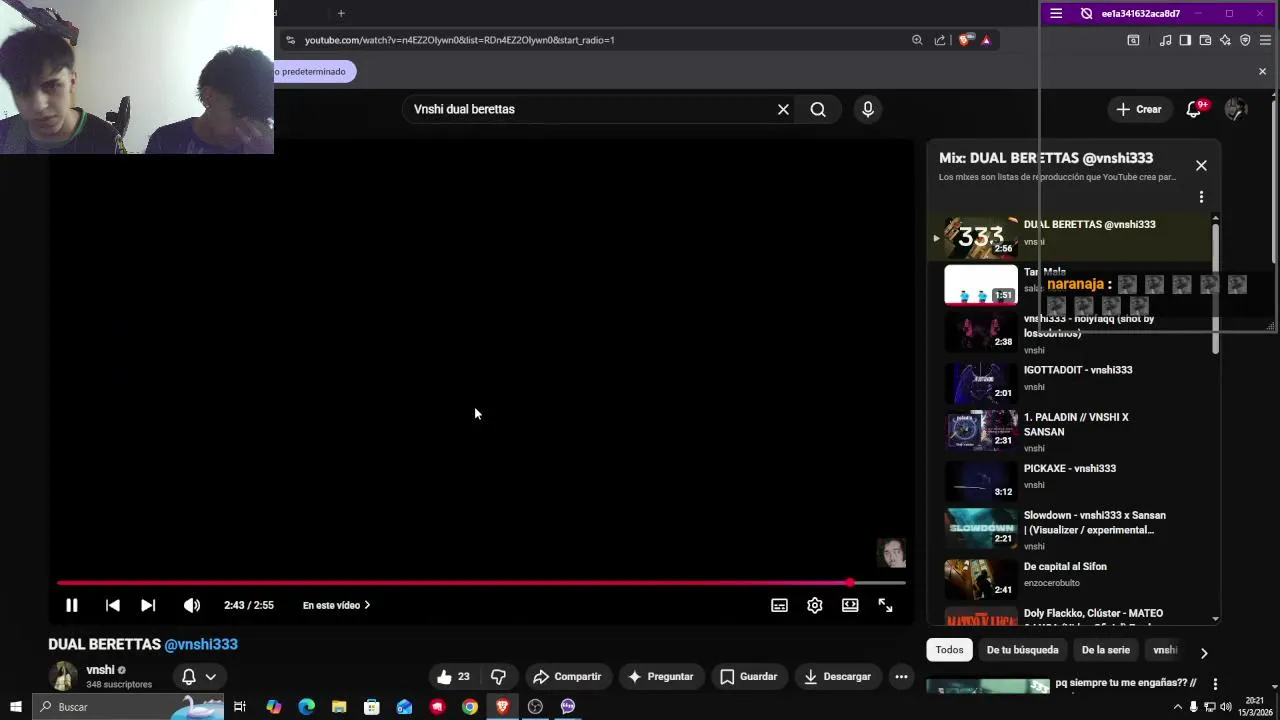Open options for 'pq siempre tu me engañas??' video
Image resolution: width=1280 pixels, height=720 pixels.
[x=1215, y=684]
